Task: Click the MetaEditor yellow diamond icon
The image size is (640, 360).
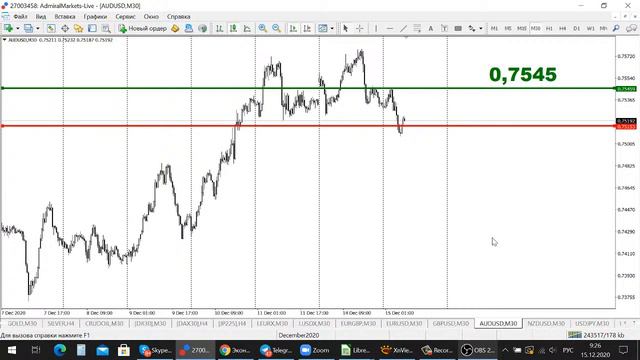Action: [x=175, y=28]
